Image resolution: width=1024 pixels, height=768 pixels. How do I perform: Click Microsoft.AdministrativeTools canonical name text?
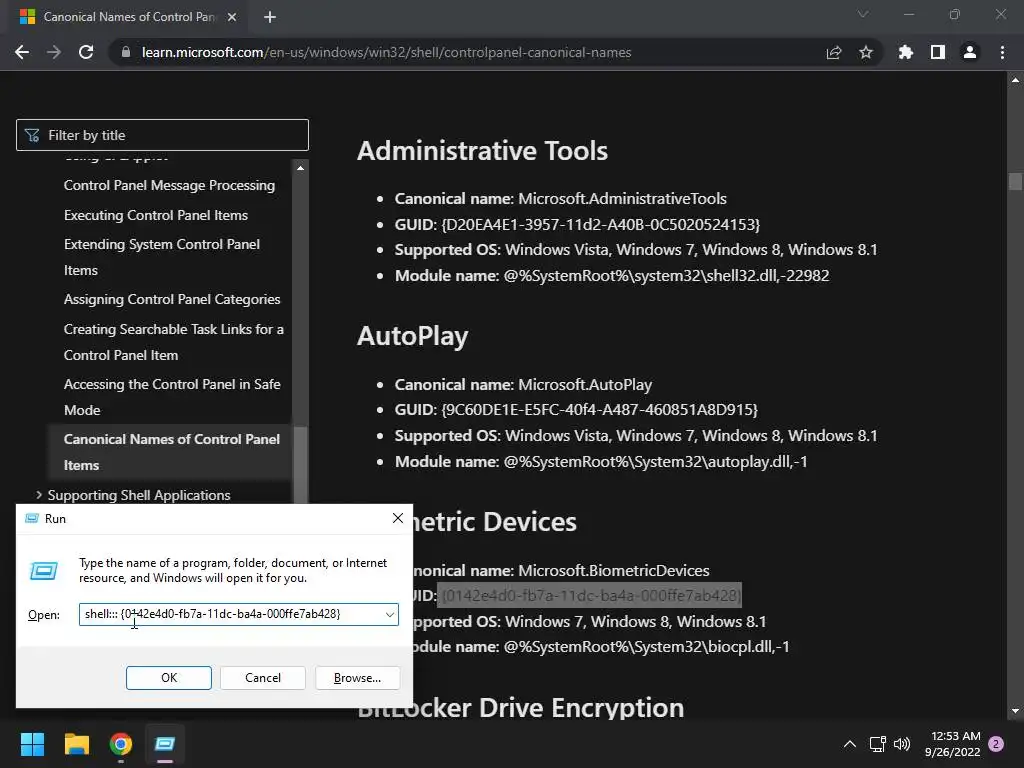point(622,199)
